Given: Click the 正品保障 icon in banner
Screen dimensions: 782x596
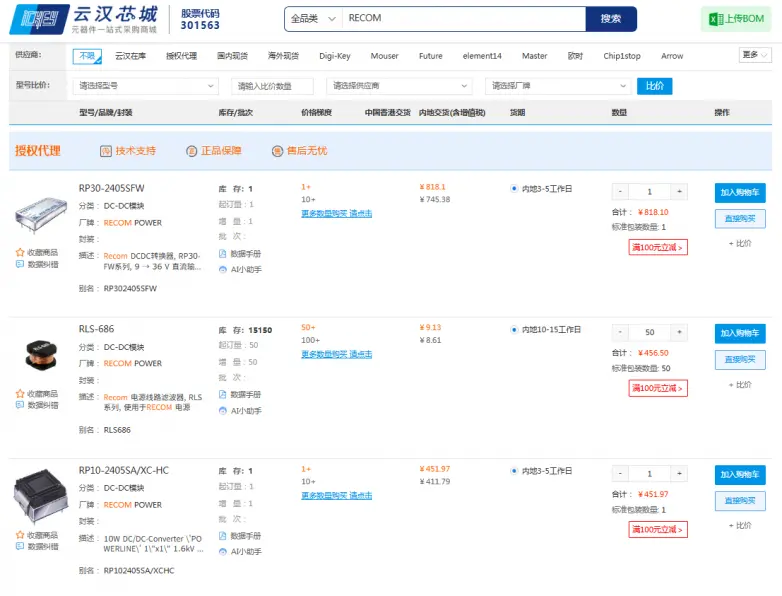Looking at the screenshot, I should 192,151.
